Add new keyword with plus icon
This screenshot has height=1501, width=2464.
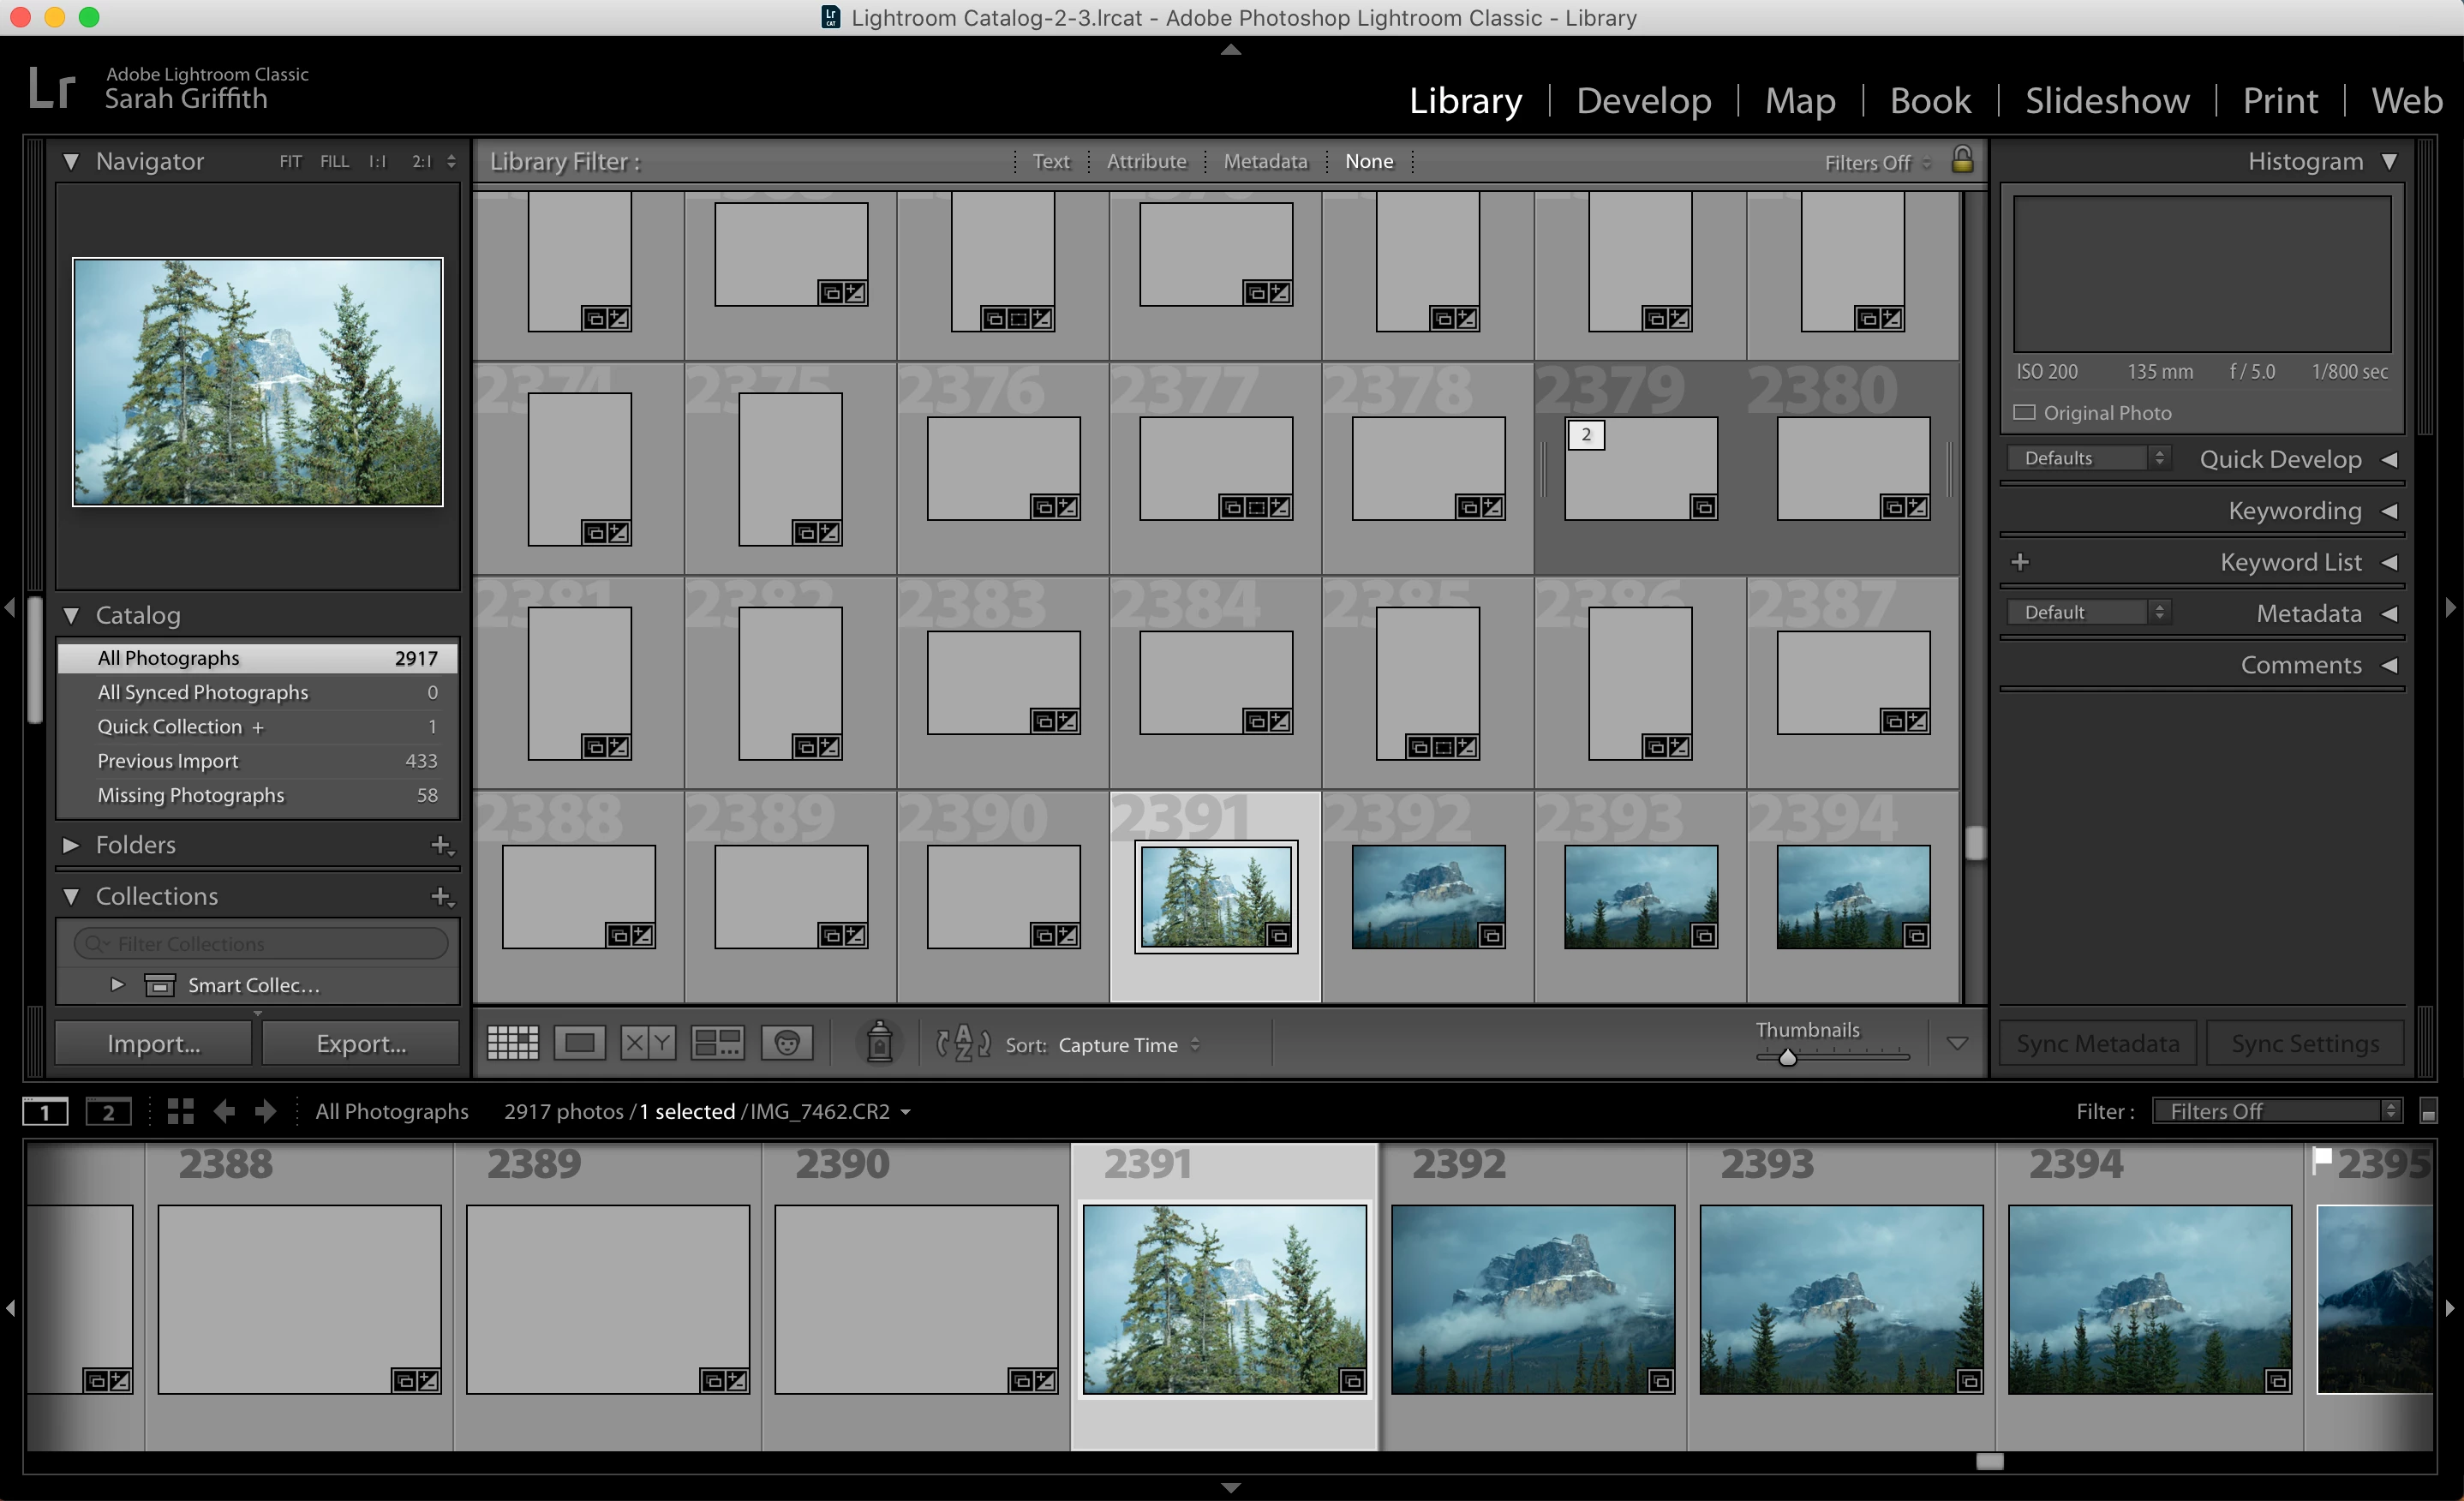coord(2020,562)
